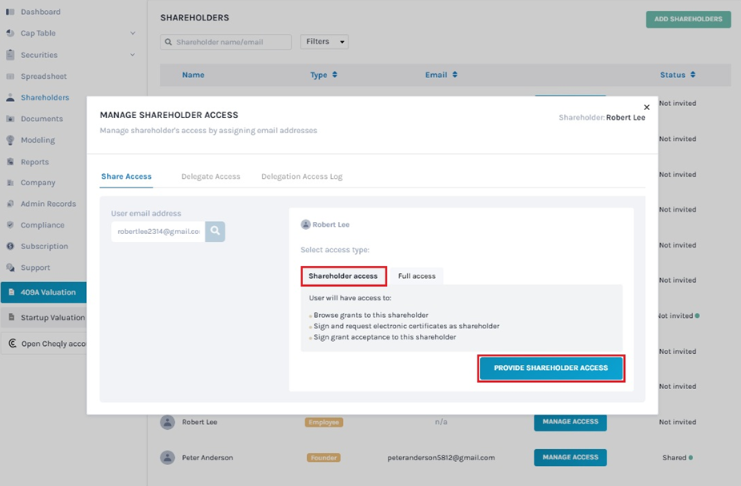Switch to the Delegate Access tab
741x486 pixels.
click(x=210, y=176)
